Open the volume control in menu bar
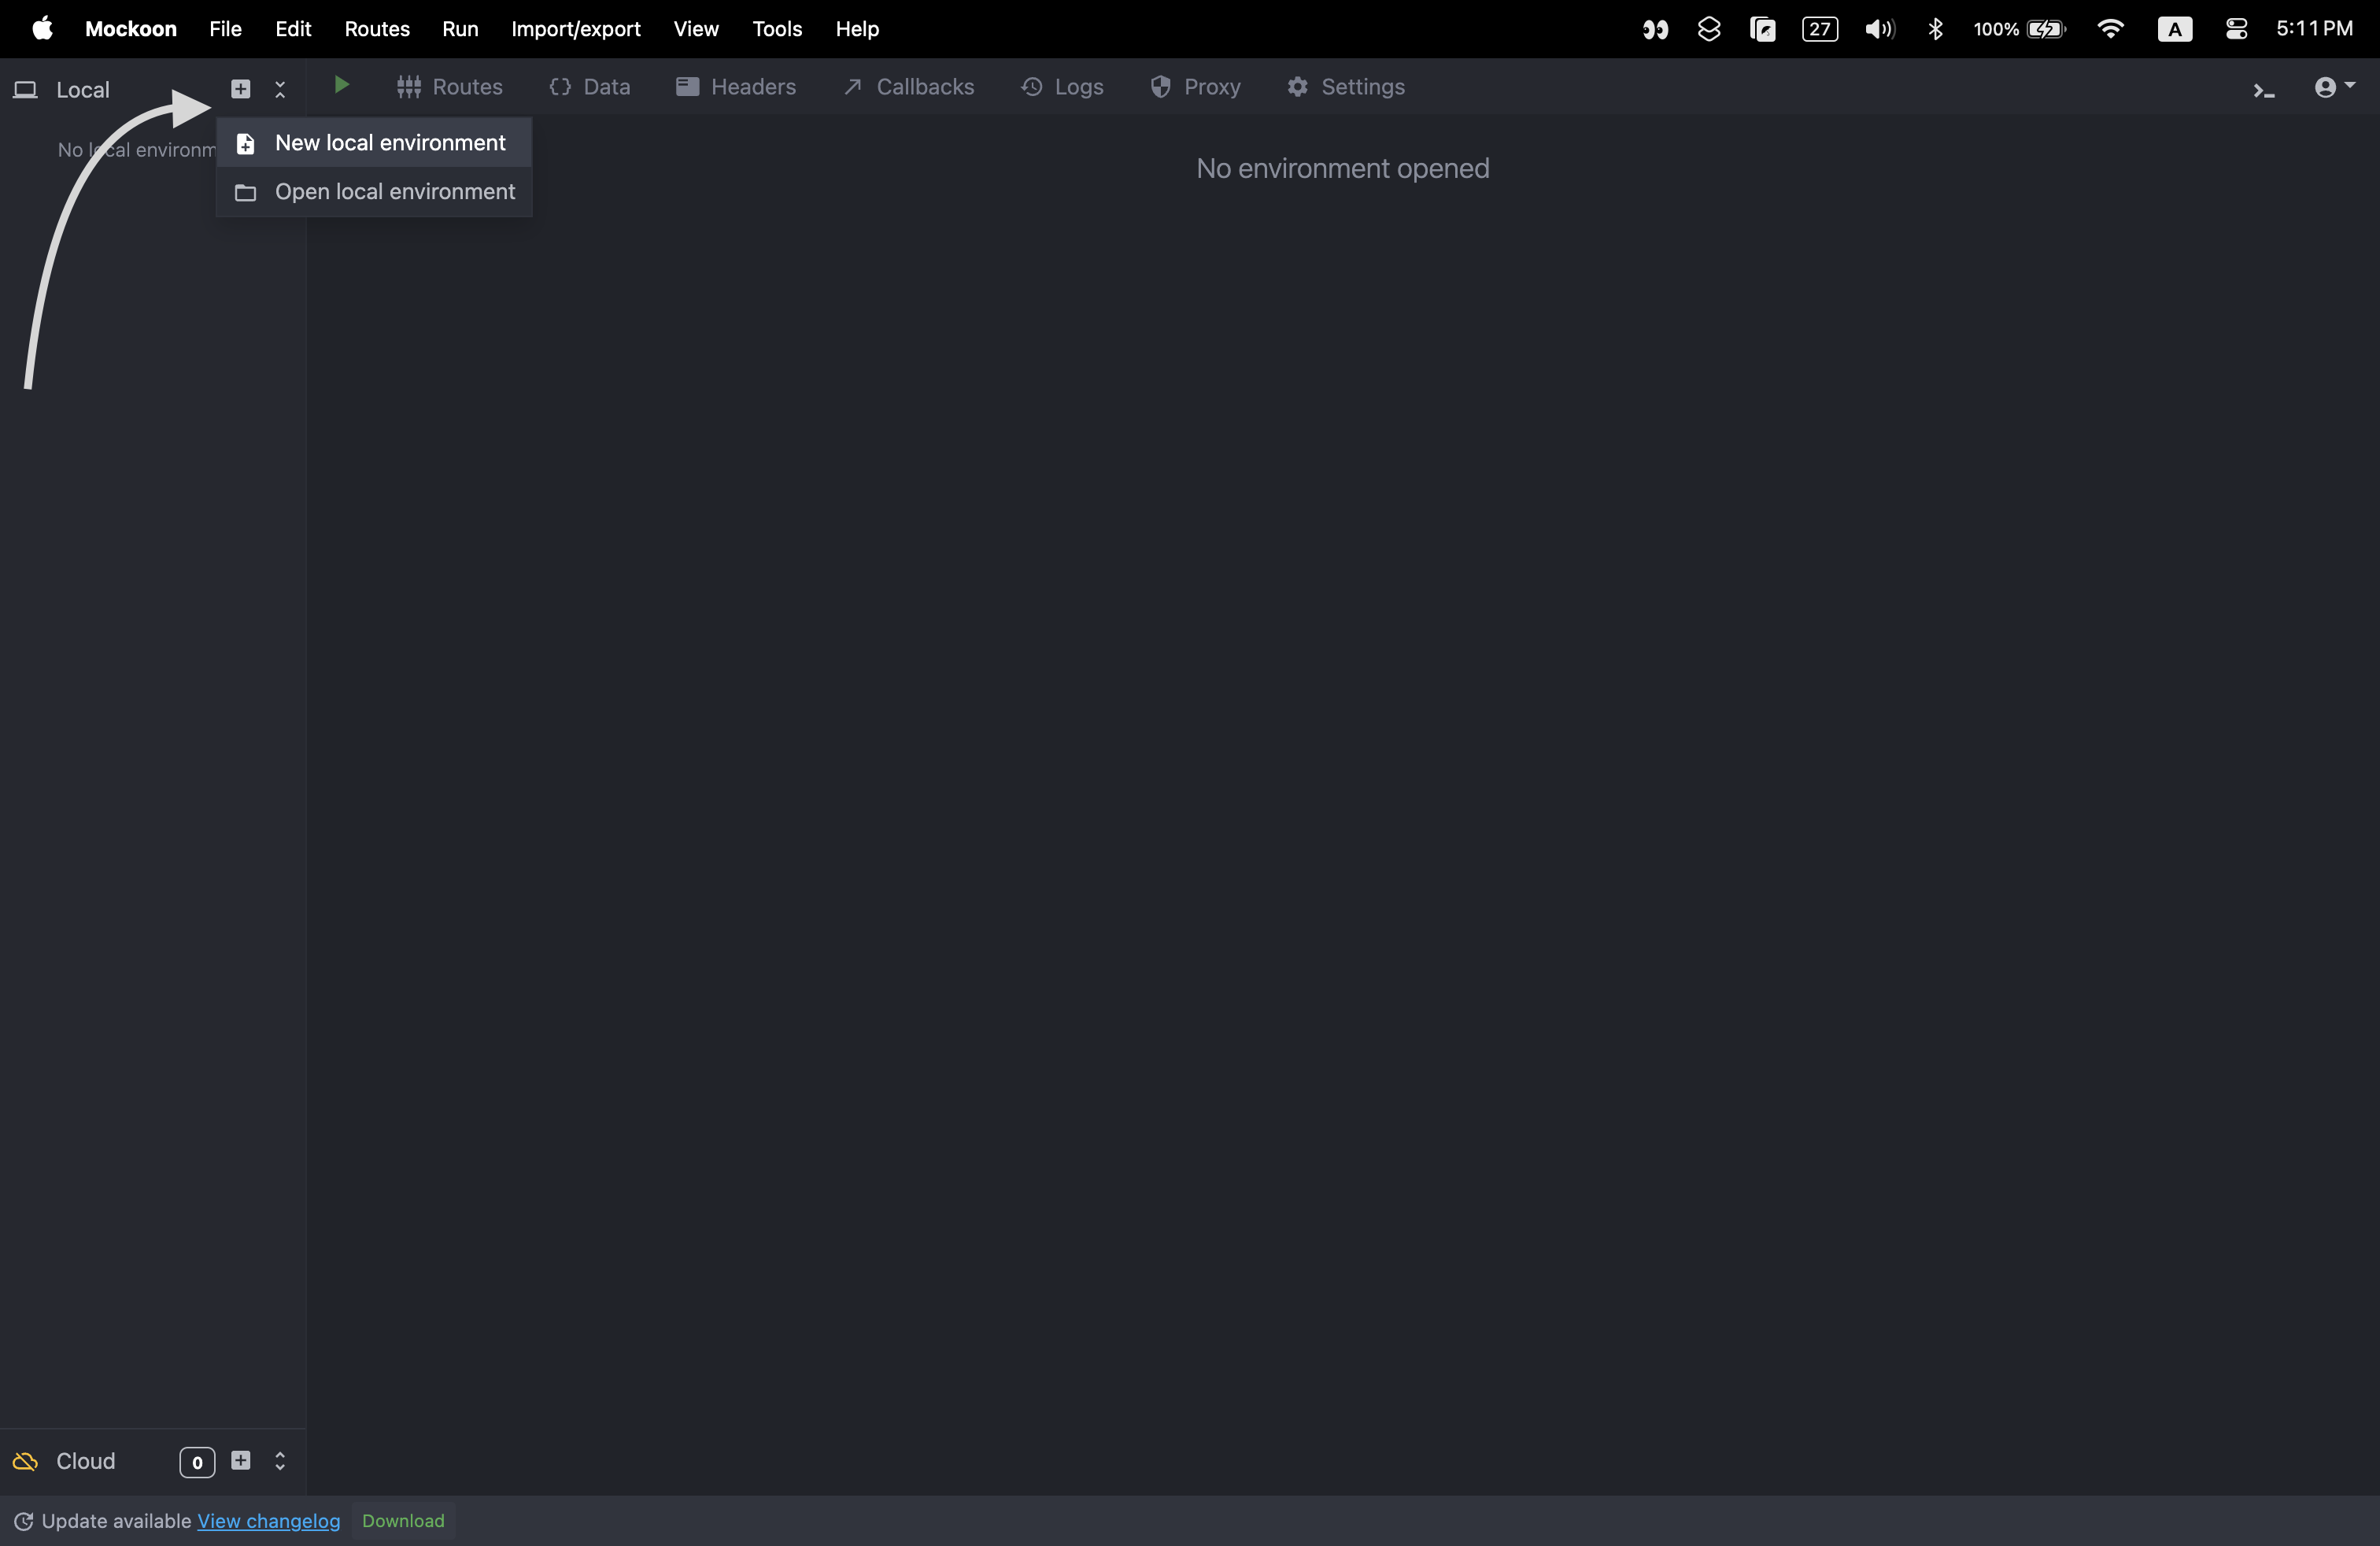This screenshot has height=1546, width=2380. click(x=1880, y=29)
